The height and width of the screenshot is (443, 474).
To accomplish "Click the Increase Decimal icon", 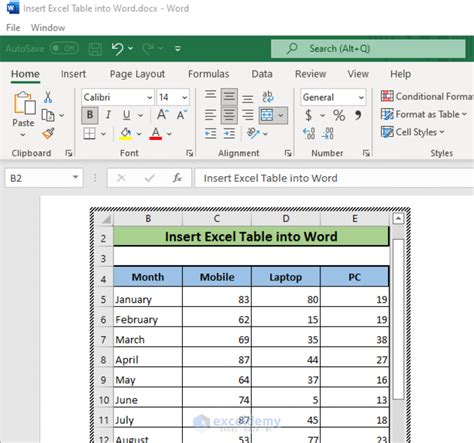I will pyautogui.click(x=309, y=134).
